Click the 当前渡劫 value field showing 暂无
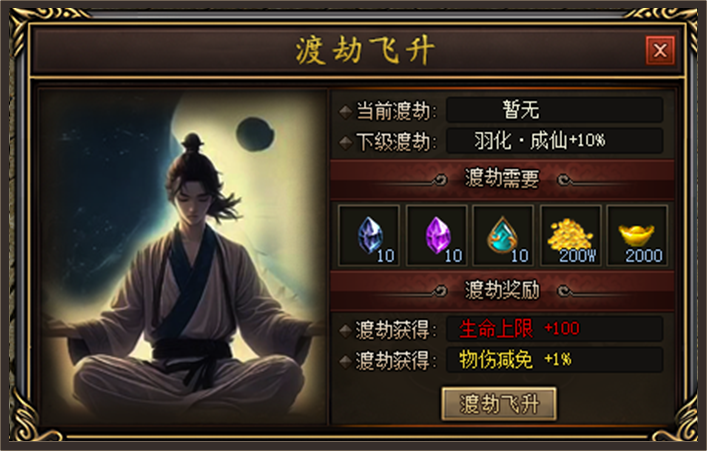 [x=555, y=110]
